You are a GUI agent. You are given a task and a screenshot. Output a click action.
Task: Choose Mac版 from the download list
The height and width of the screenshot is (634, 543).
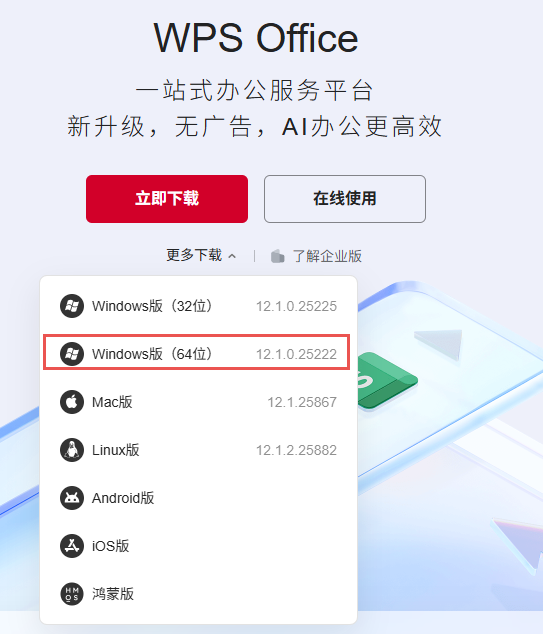click(199, 402)
